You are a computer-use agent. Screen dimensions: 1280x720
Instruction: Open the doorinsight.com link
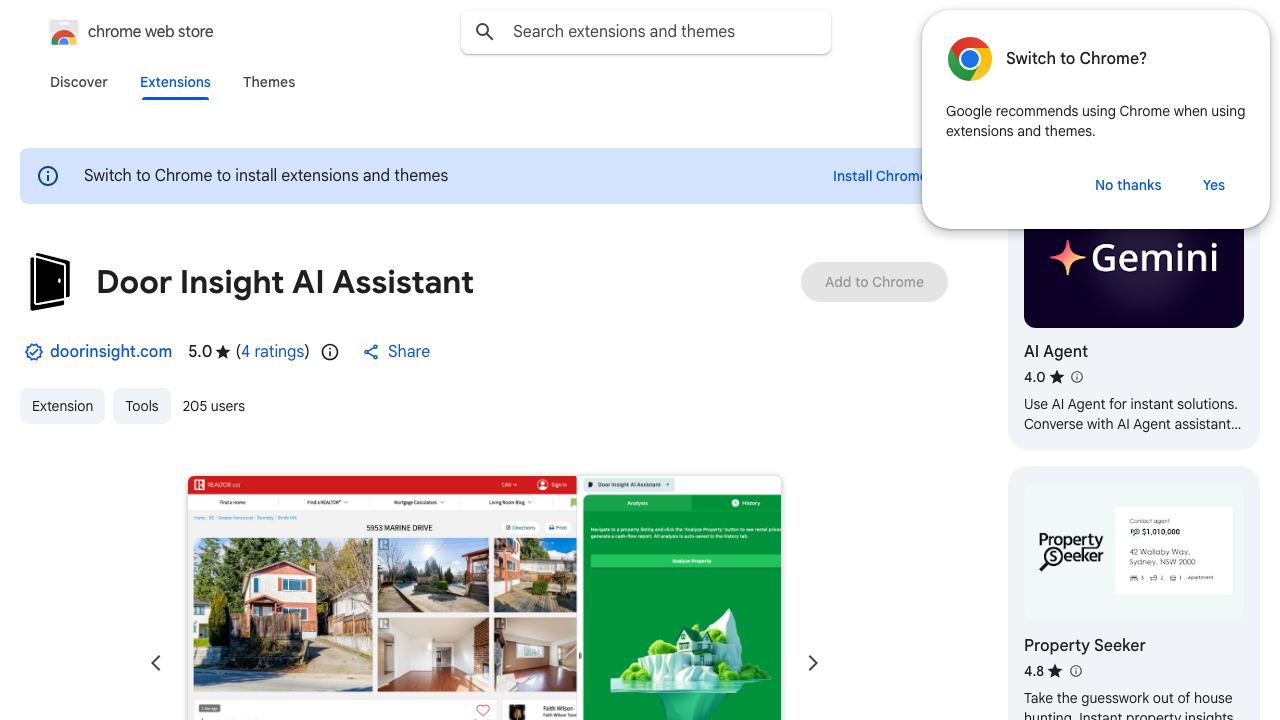(111, 352)
